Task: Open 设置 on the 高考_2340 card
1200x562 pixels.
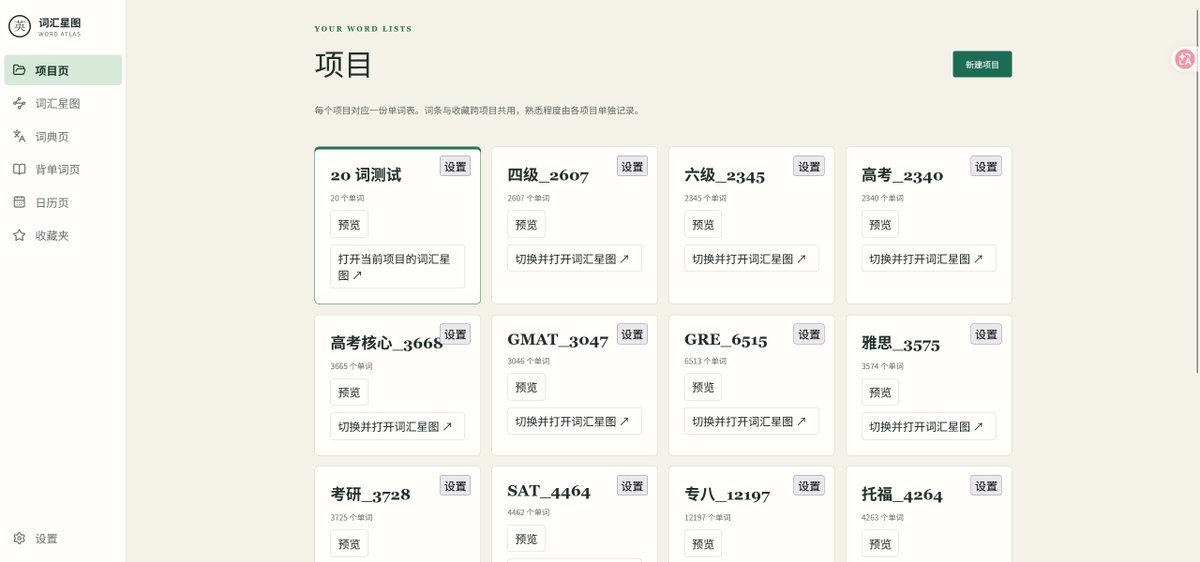Action: [x=986, y=166]
